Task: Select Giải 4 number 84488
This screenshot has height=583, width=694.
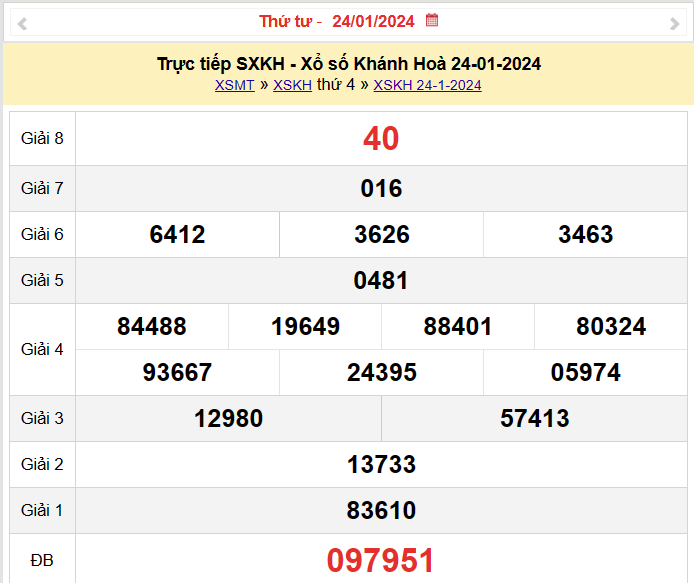Action: pos(152,326)
